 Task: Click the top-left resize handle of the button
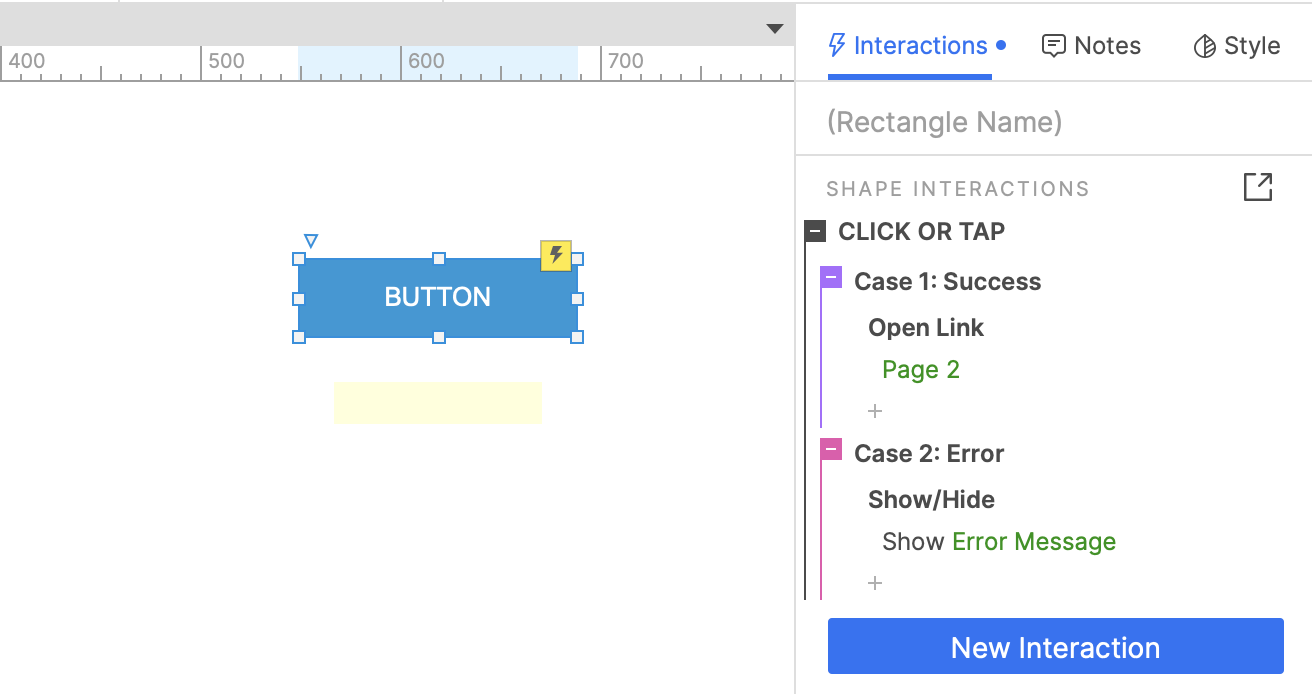point(299,259)
